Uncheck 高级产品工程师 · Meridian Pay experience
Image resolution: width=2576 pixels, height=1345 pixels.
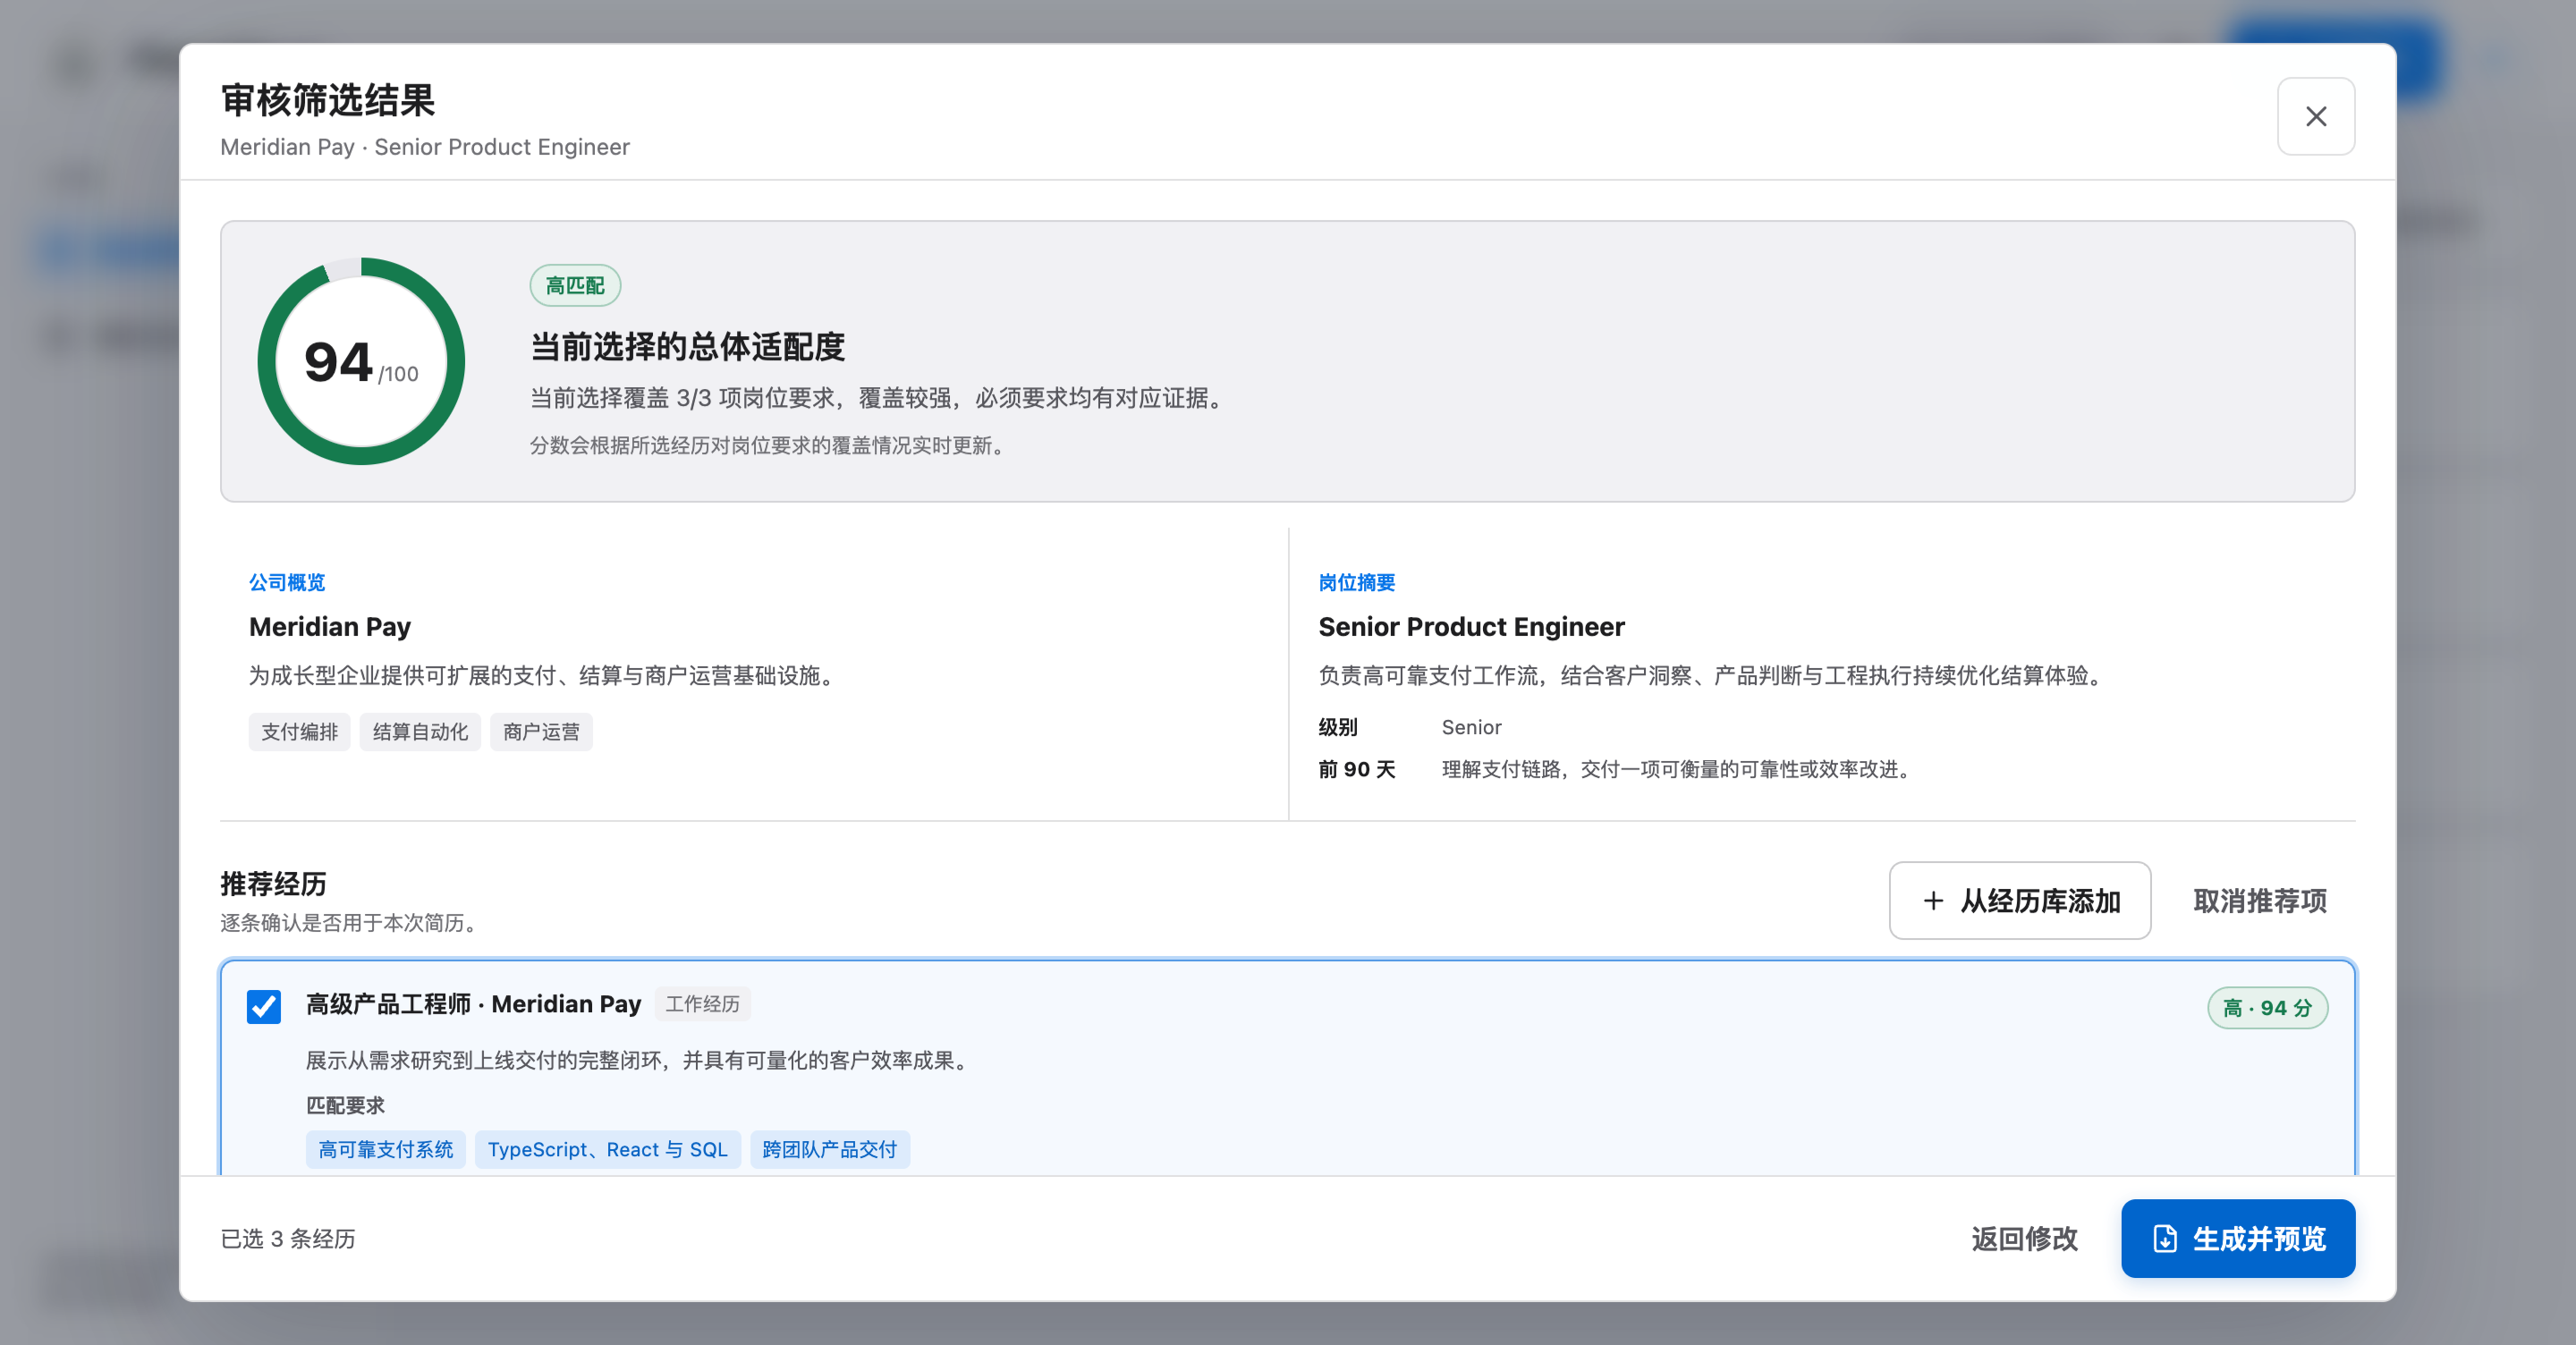[264, 1006]
